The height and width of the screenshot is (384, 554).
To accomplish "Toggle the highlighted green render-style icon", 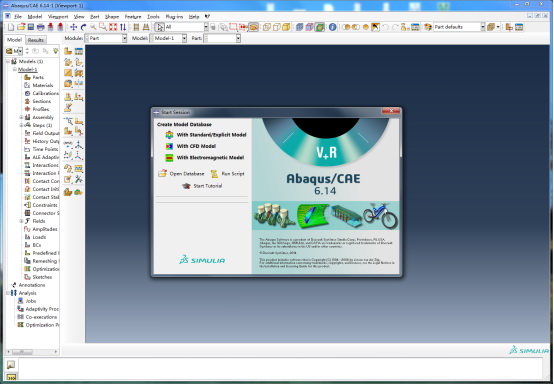I will click(x=320, y=27).
